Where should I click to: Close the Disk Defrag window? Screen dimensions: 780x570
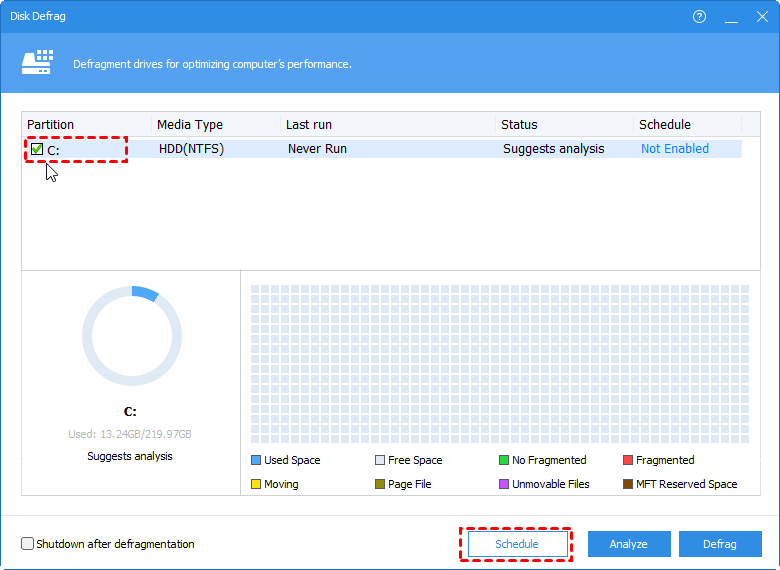[761, 17]
